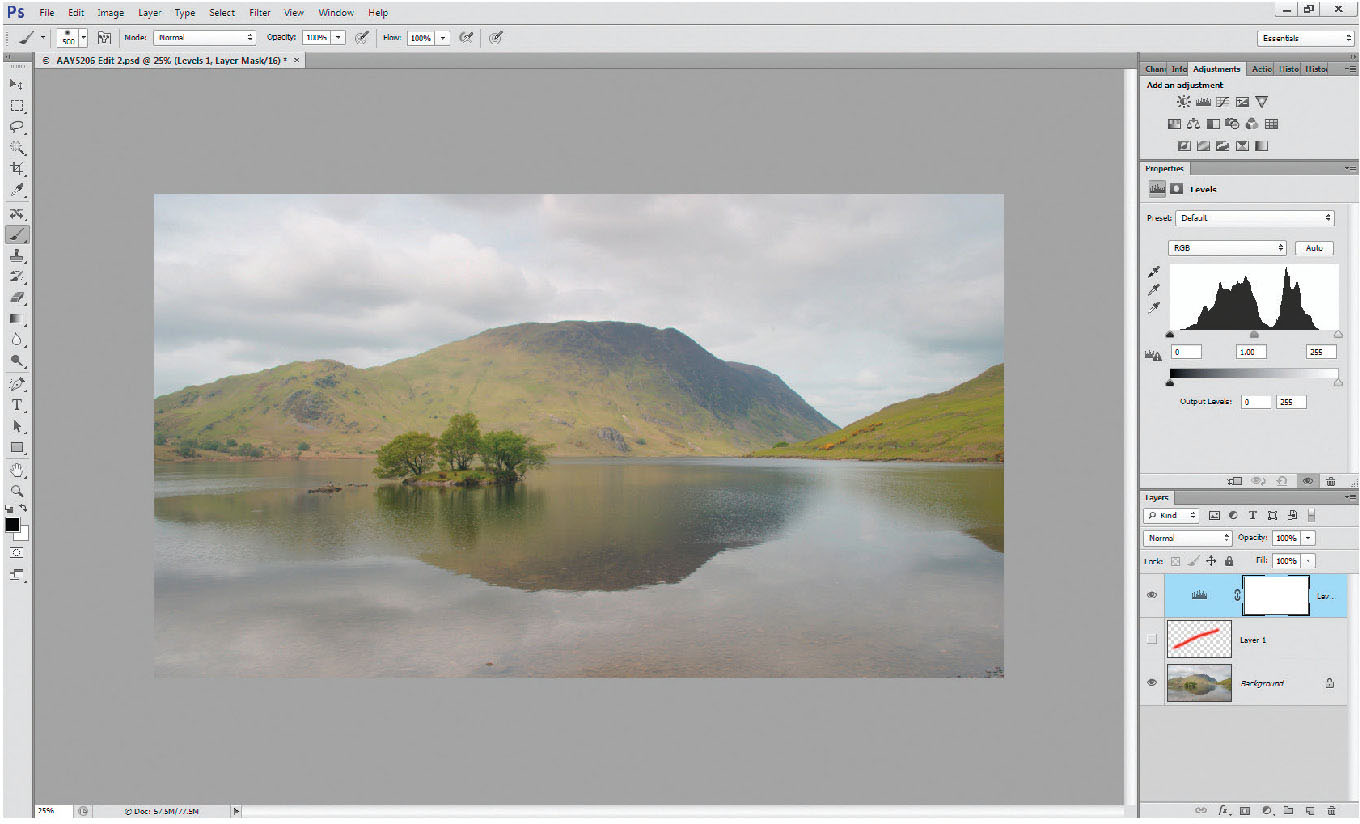Open the Brush Preset picker arrow

coord(83,37)
